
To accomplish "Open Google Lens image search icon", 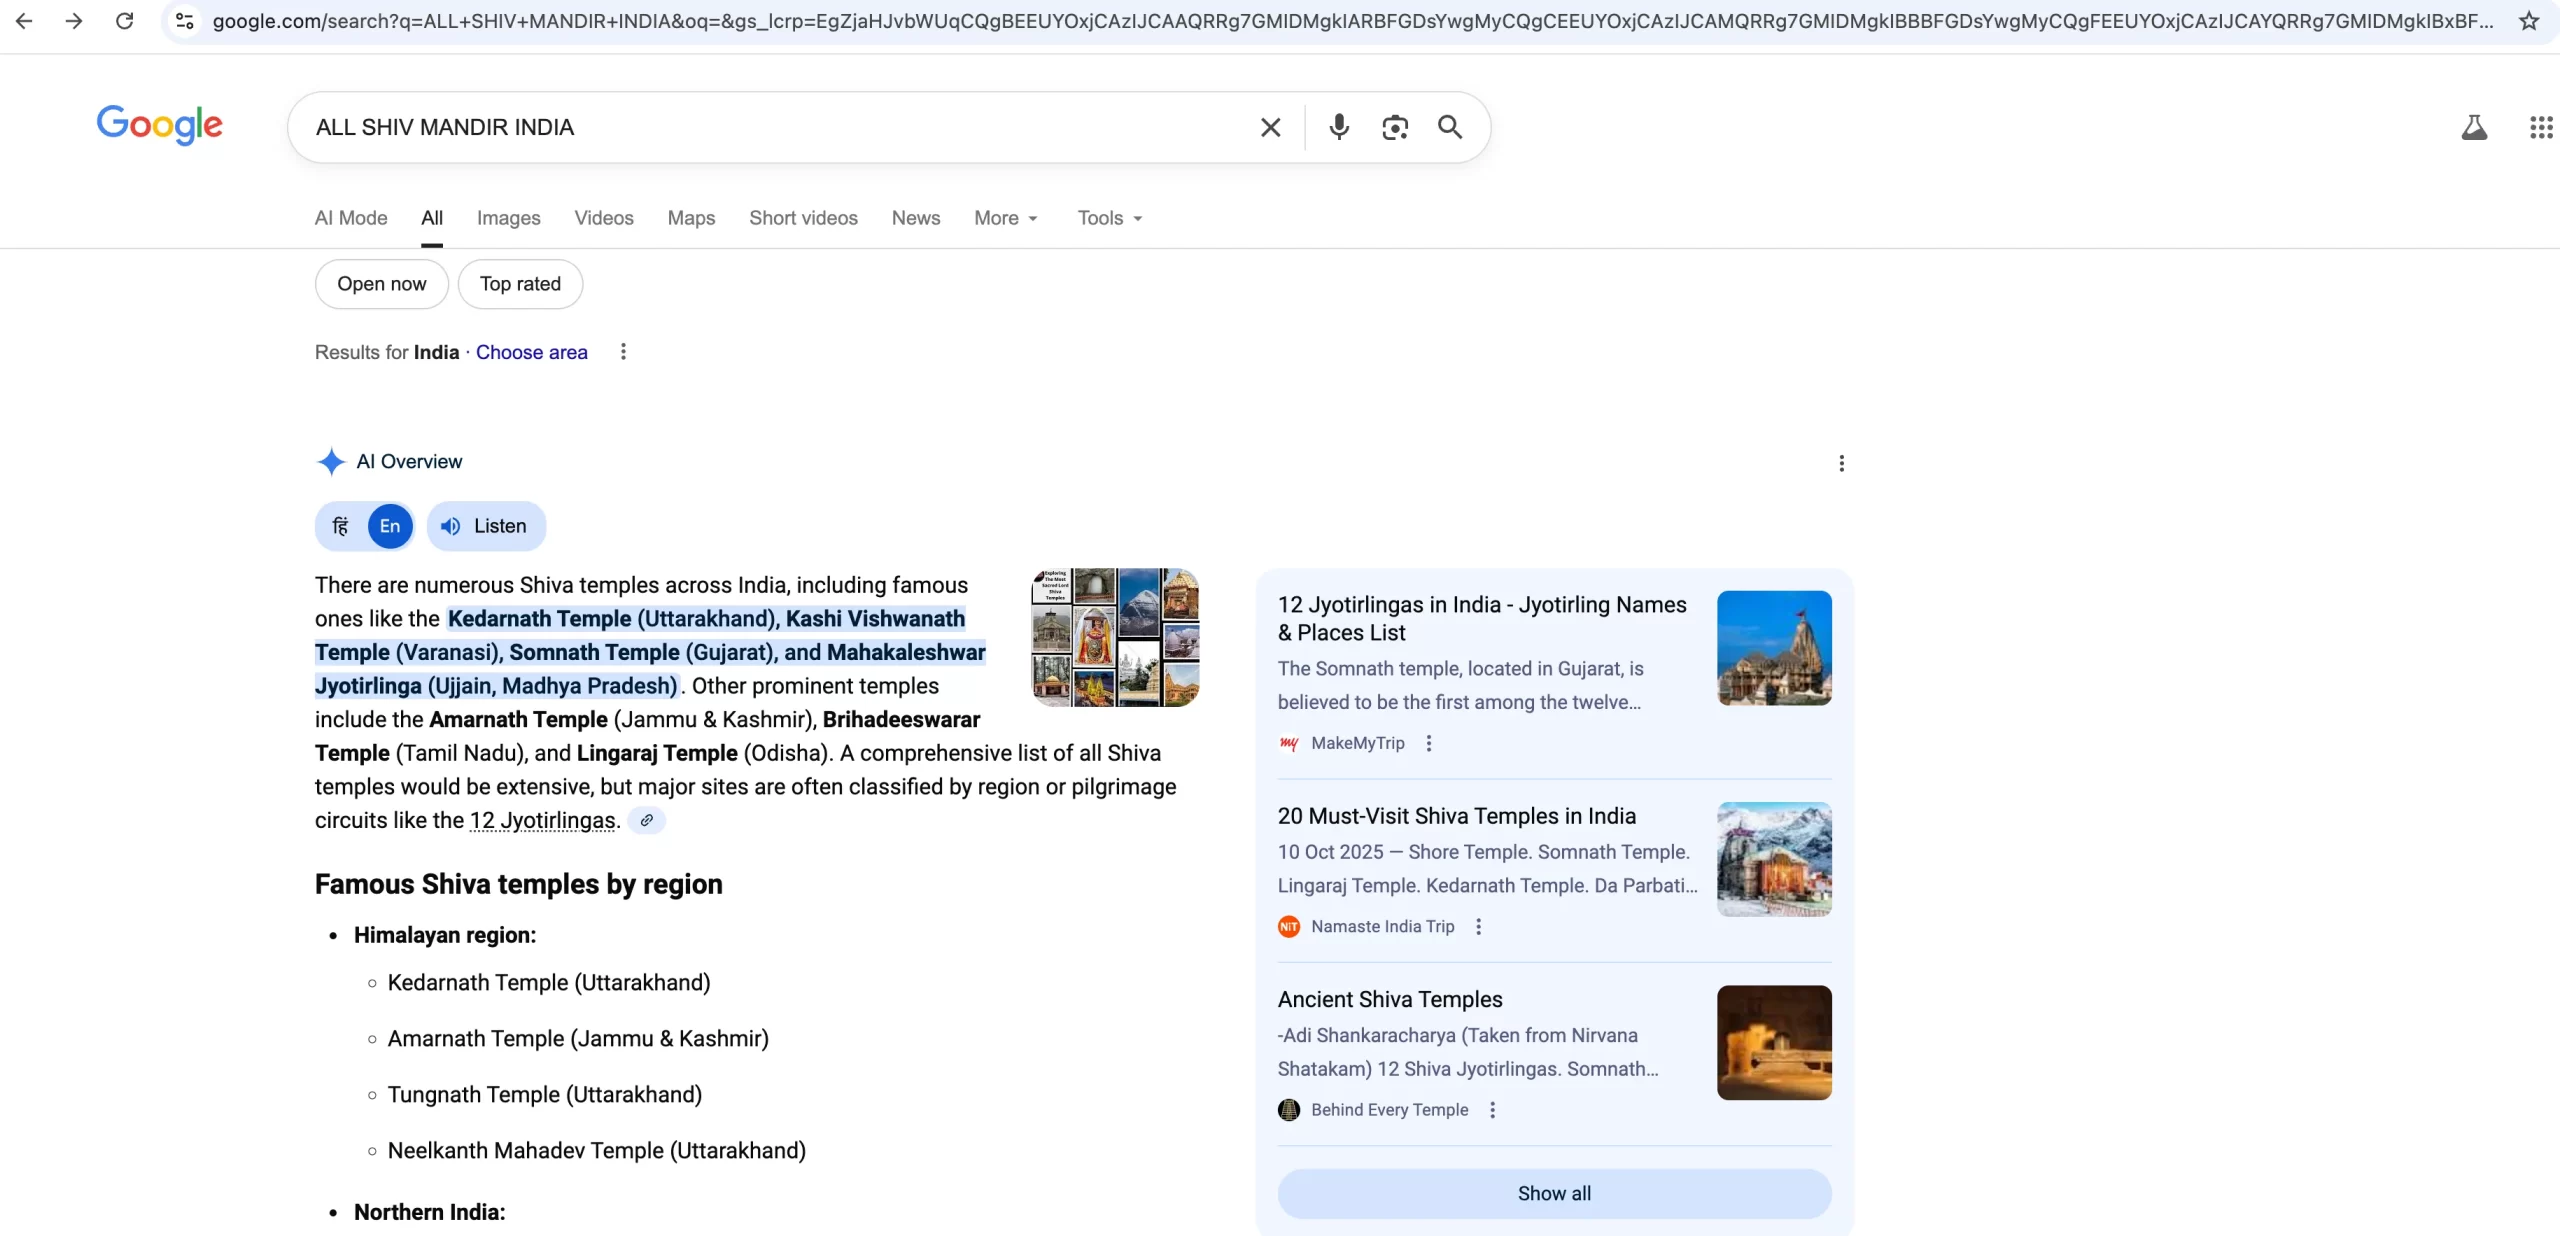I will pos(1395,127).
